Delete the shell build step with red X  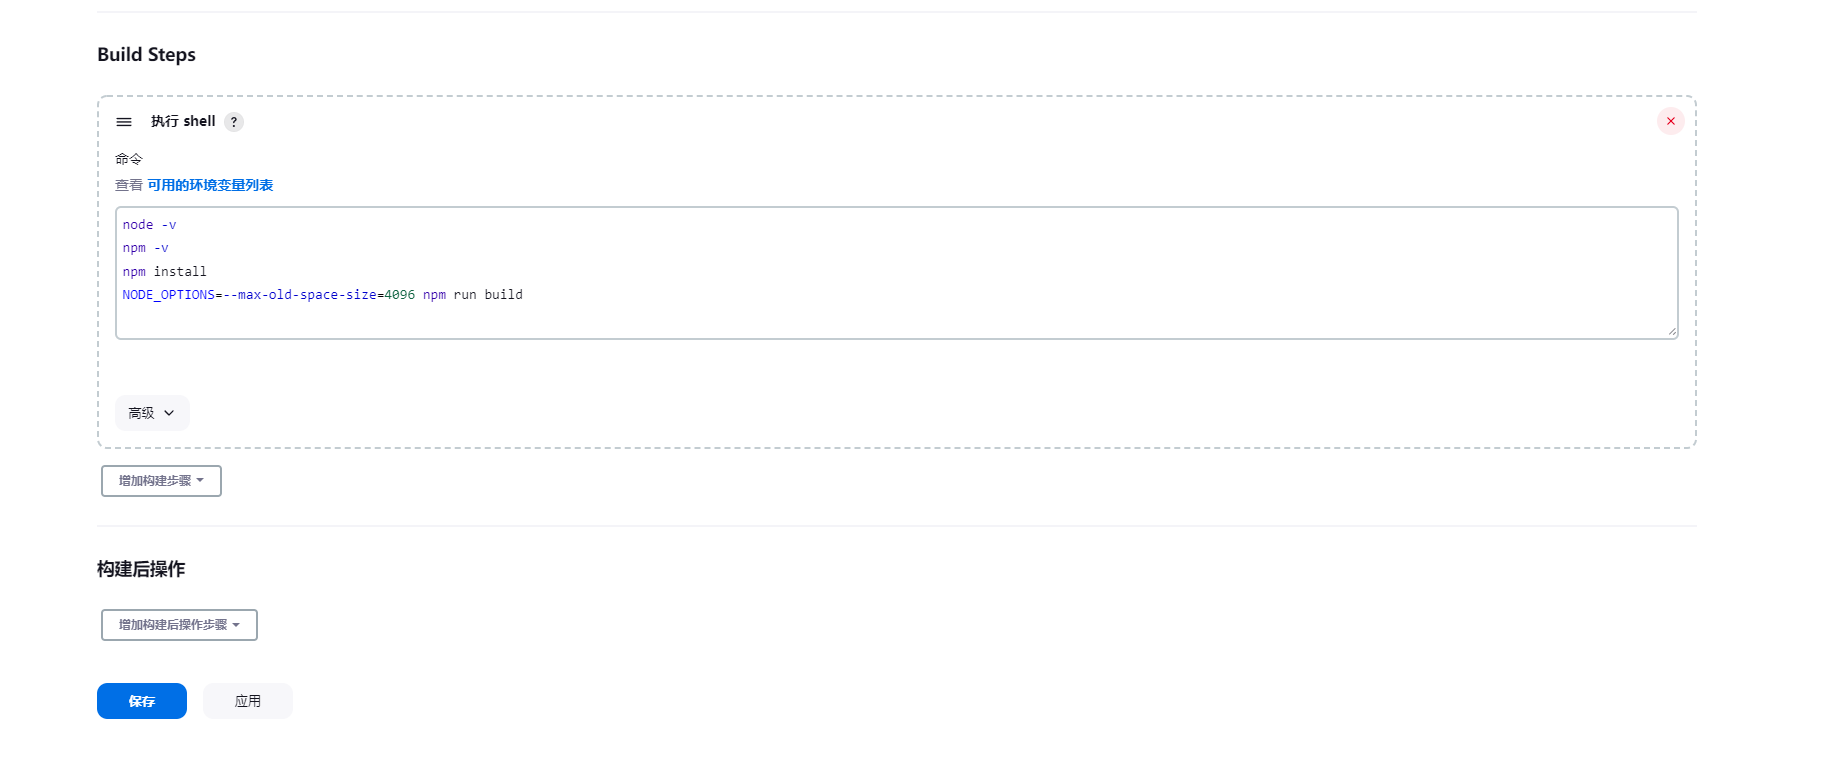click(x=1670, y=121)
